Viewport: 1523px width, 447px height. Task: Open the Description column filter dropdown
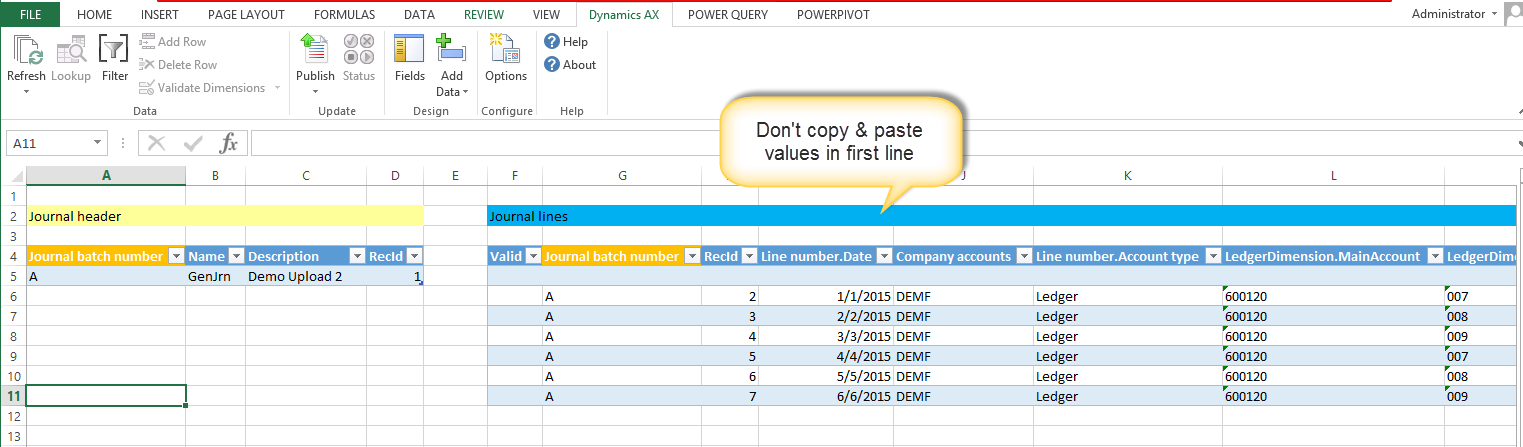tap(356, 257)
